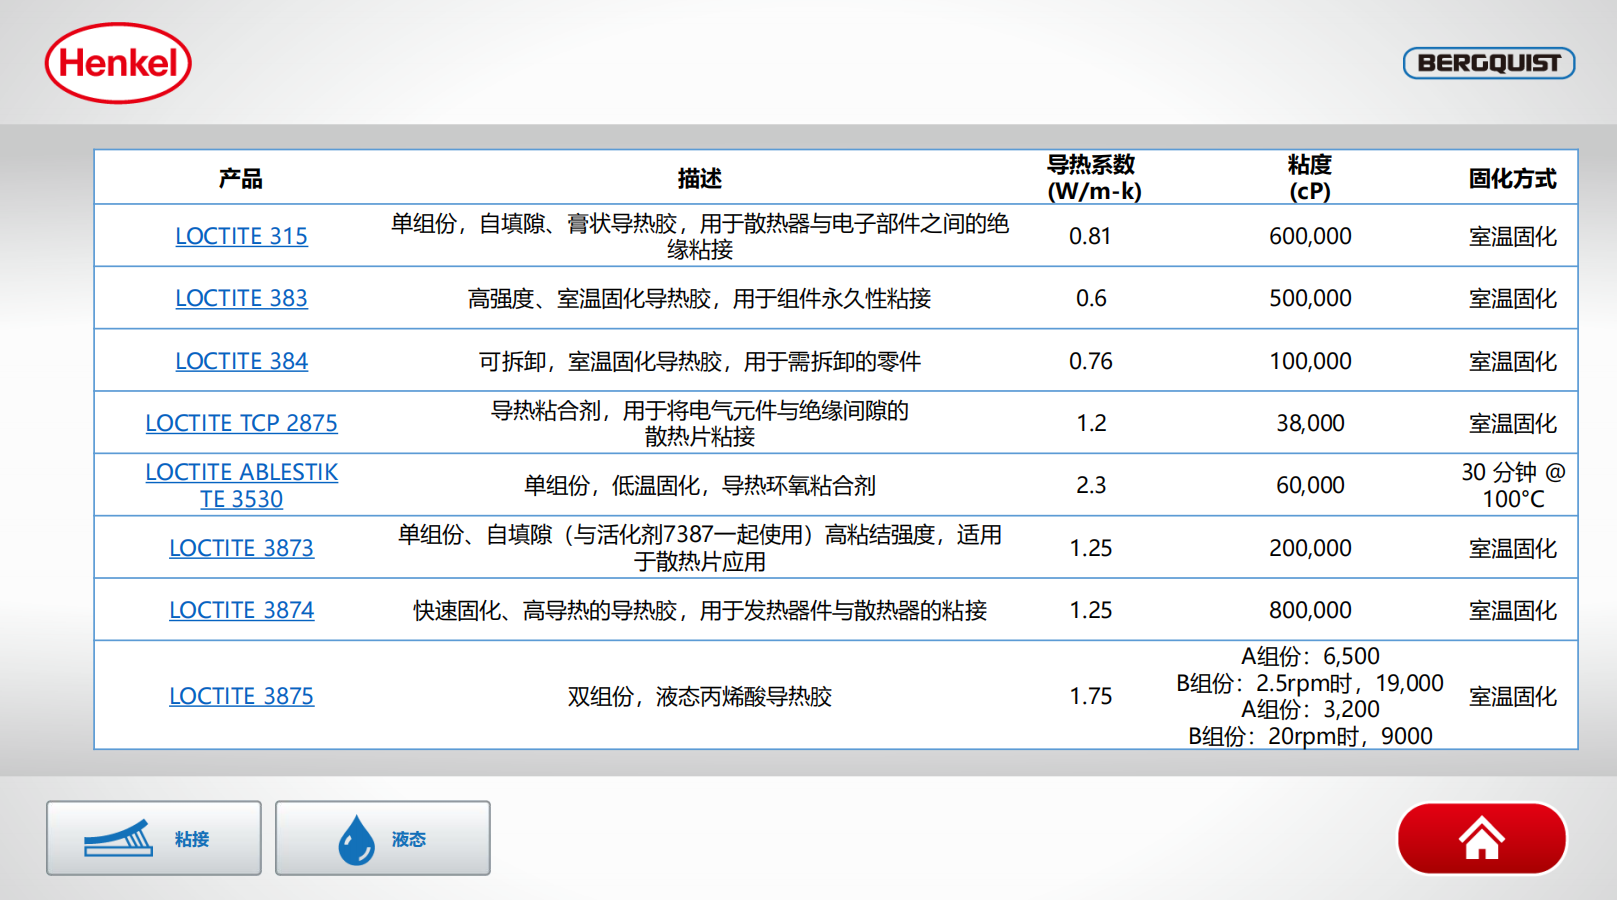Open the LOCTITE 315 product link
1617x900 pixels.
241,236
